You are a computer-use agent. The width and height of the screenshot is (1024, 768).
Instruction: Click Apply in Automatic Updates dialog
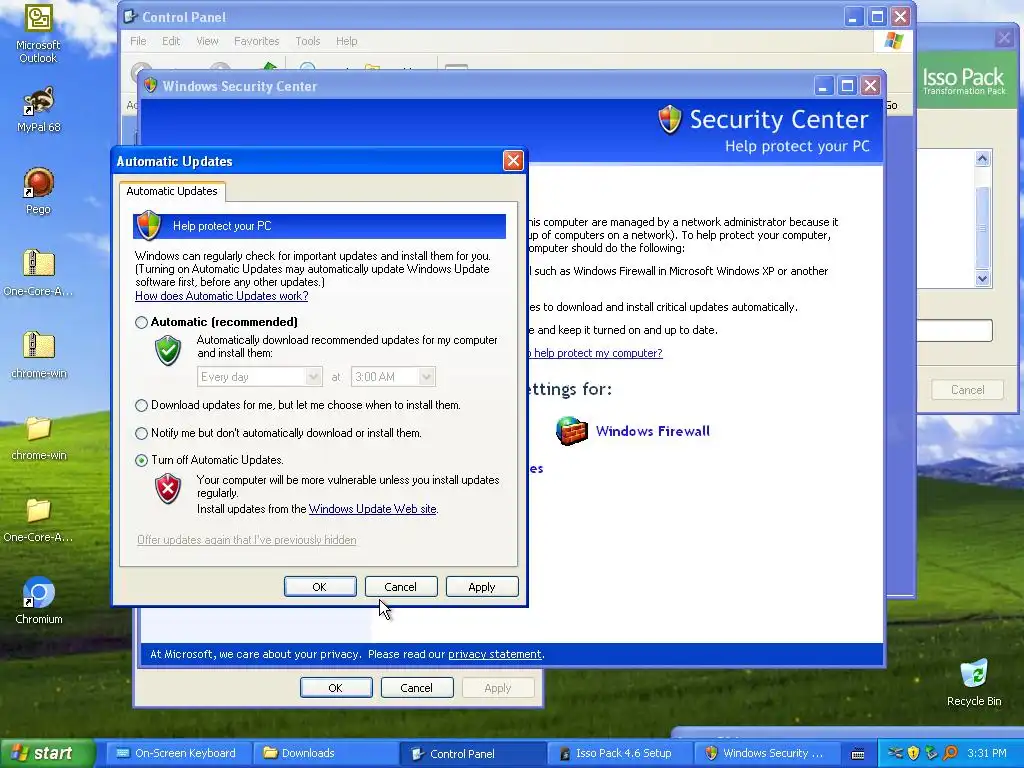(x=482, y=586)
